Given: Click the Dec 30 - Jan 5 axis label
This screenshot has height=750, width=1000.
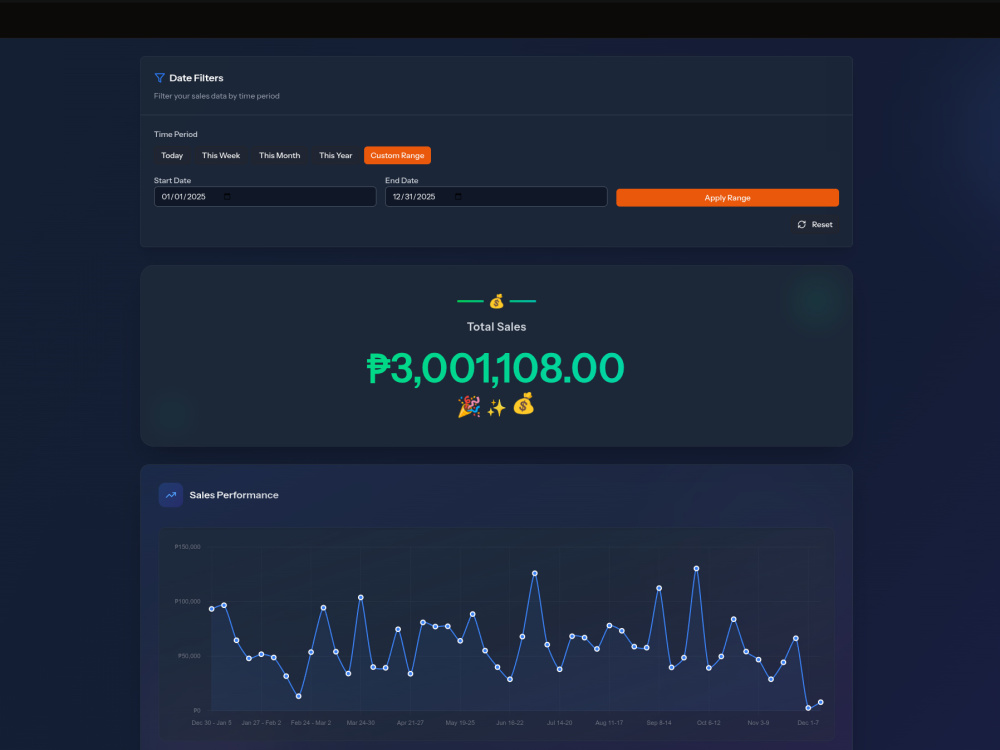Looking at the screenshot, I should coord(212,723).
